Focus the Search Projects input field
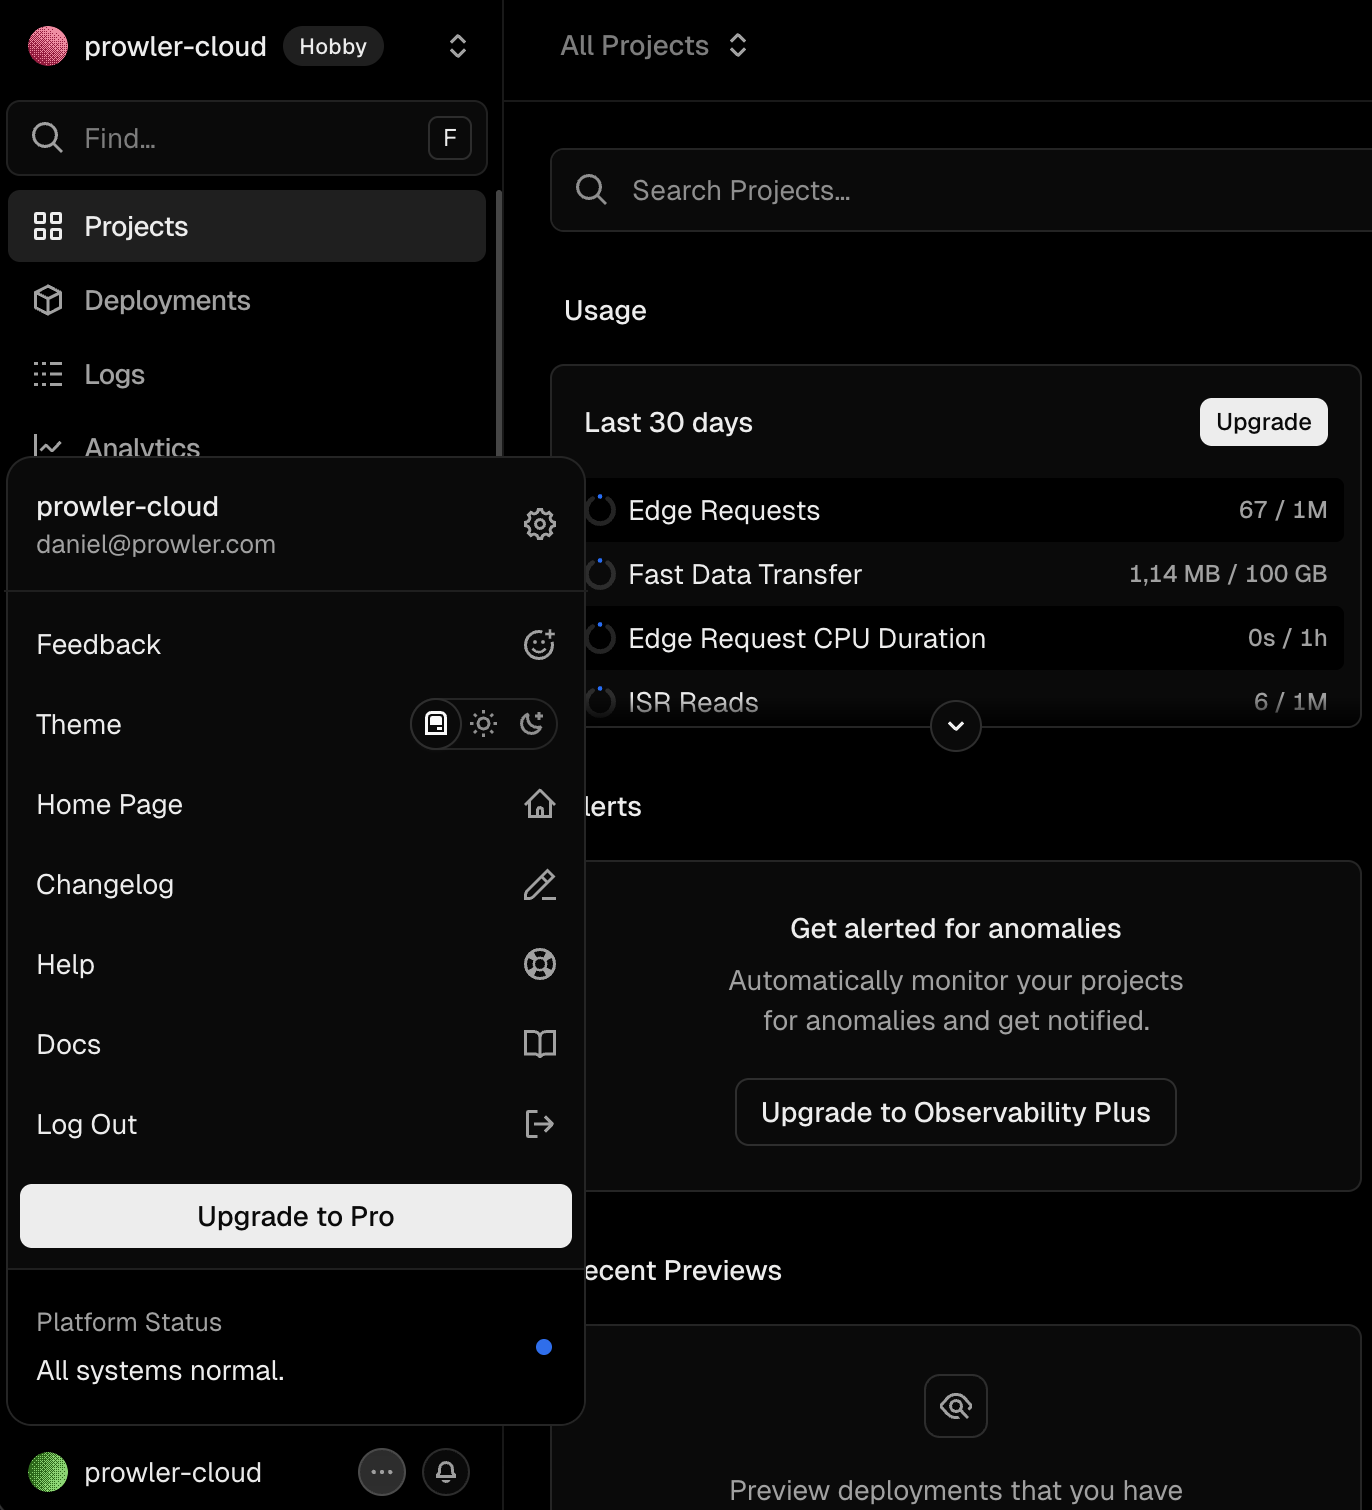The width and height of the screenshot is (1372, 1510). point(961,190)
